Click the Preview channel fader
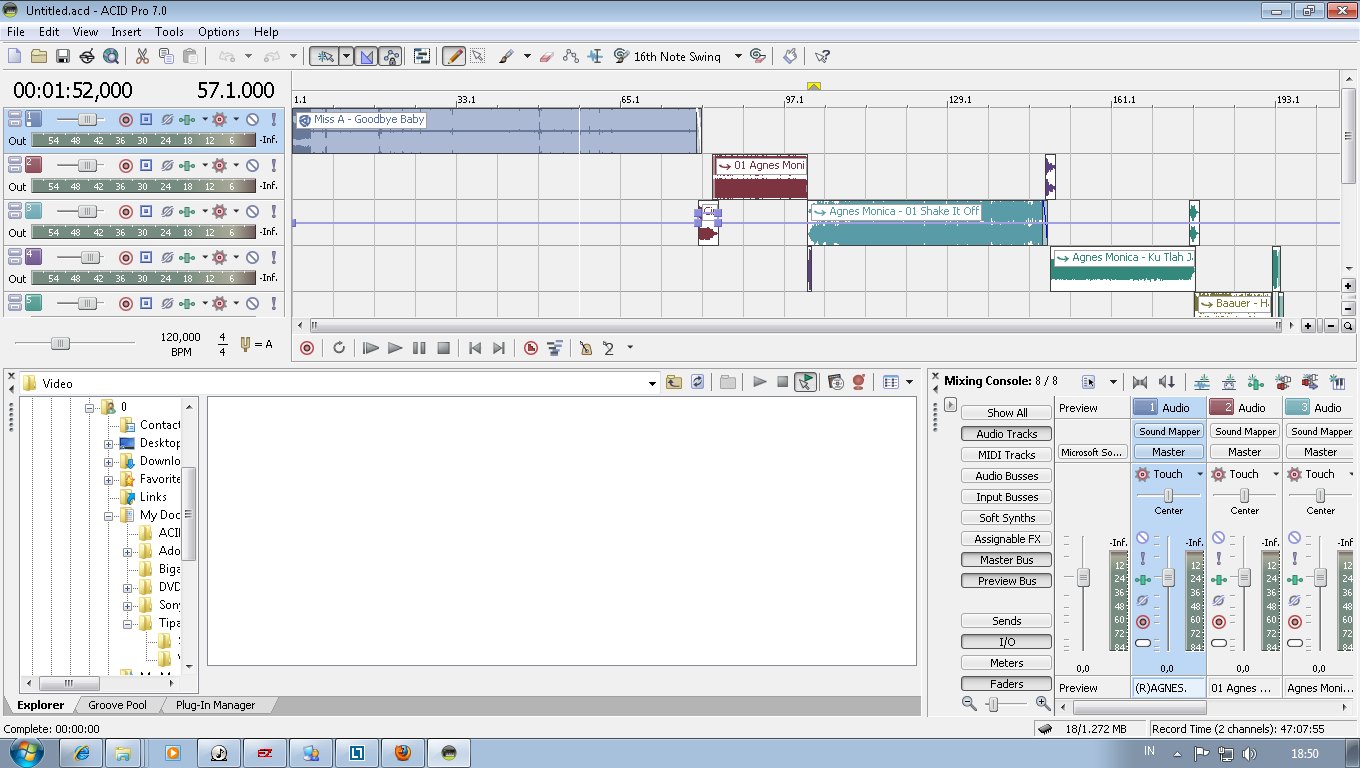Image resolution: width=1360 pixels, height=768 pixels. (1083, 578)
